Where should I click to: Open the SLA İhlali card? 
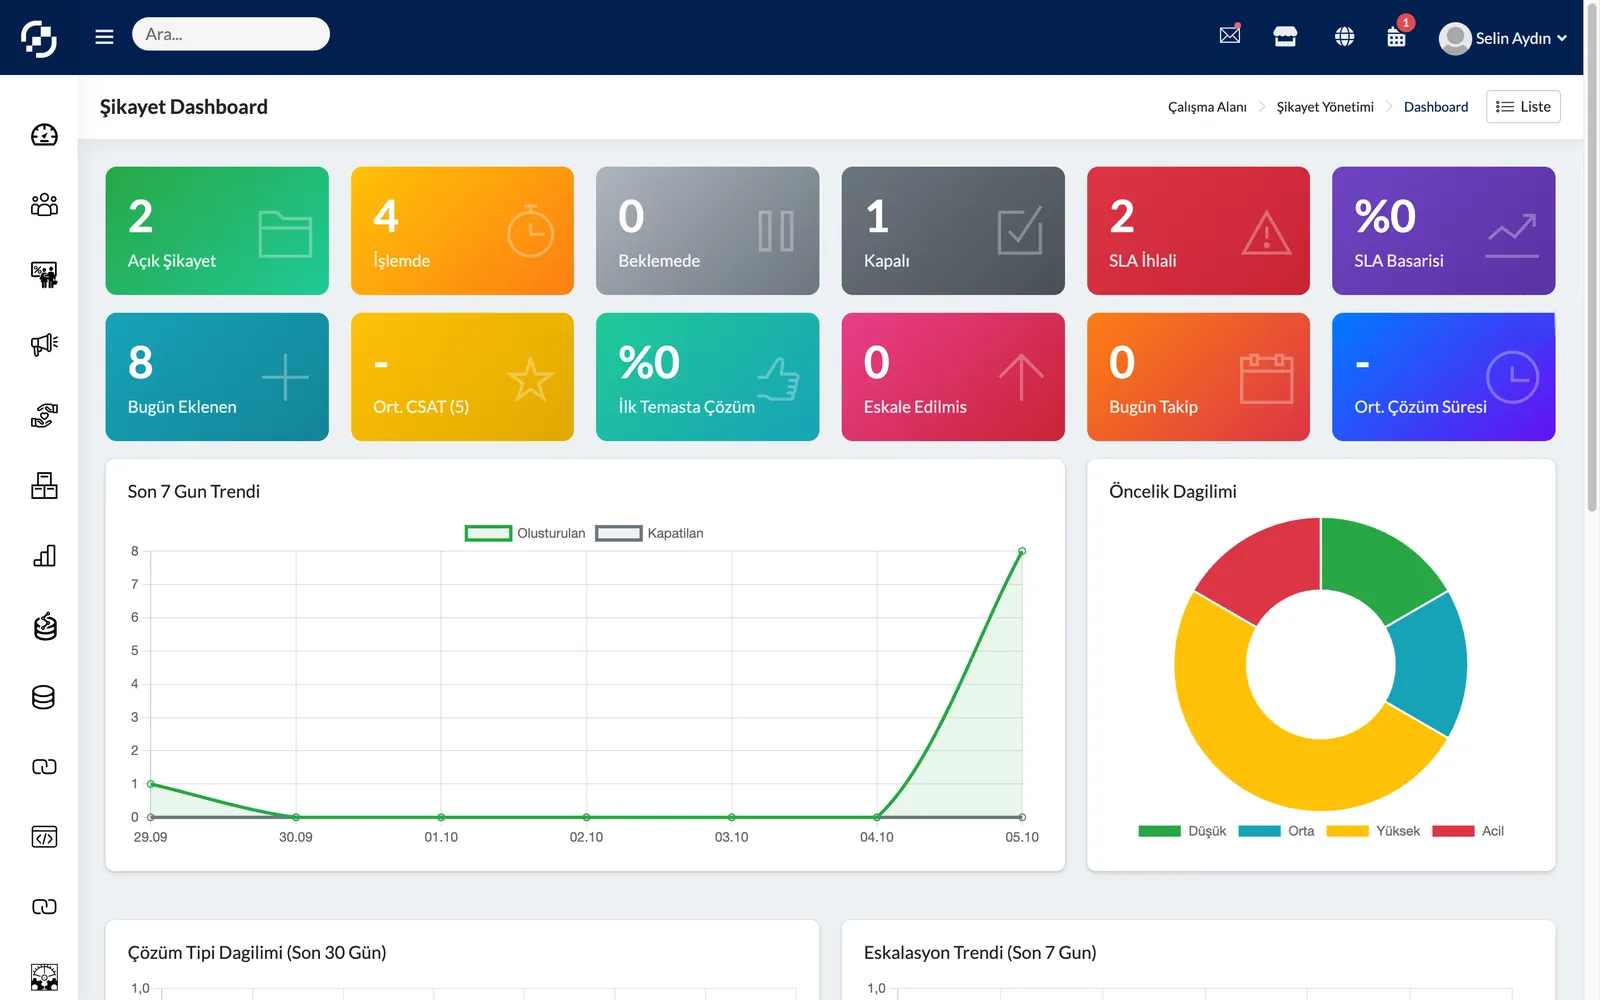tap(1198, 231)
